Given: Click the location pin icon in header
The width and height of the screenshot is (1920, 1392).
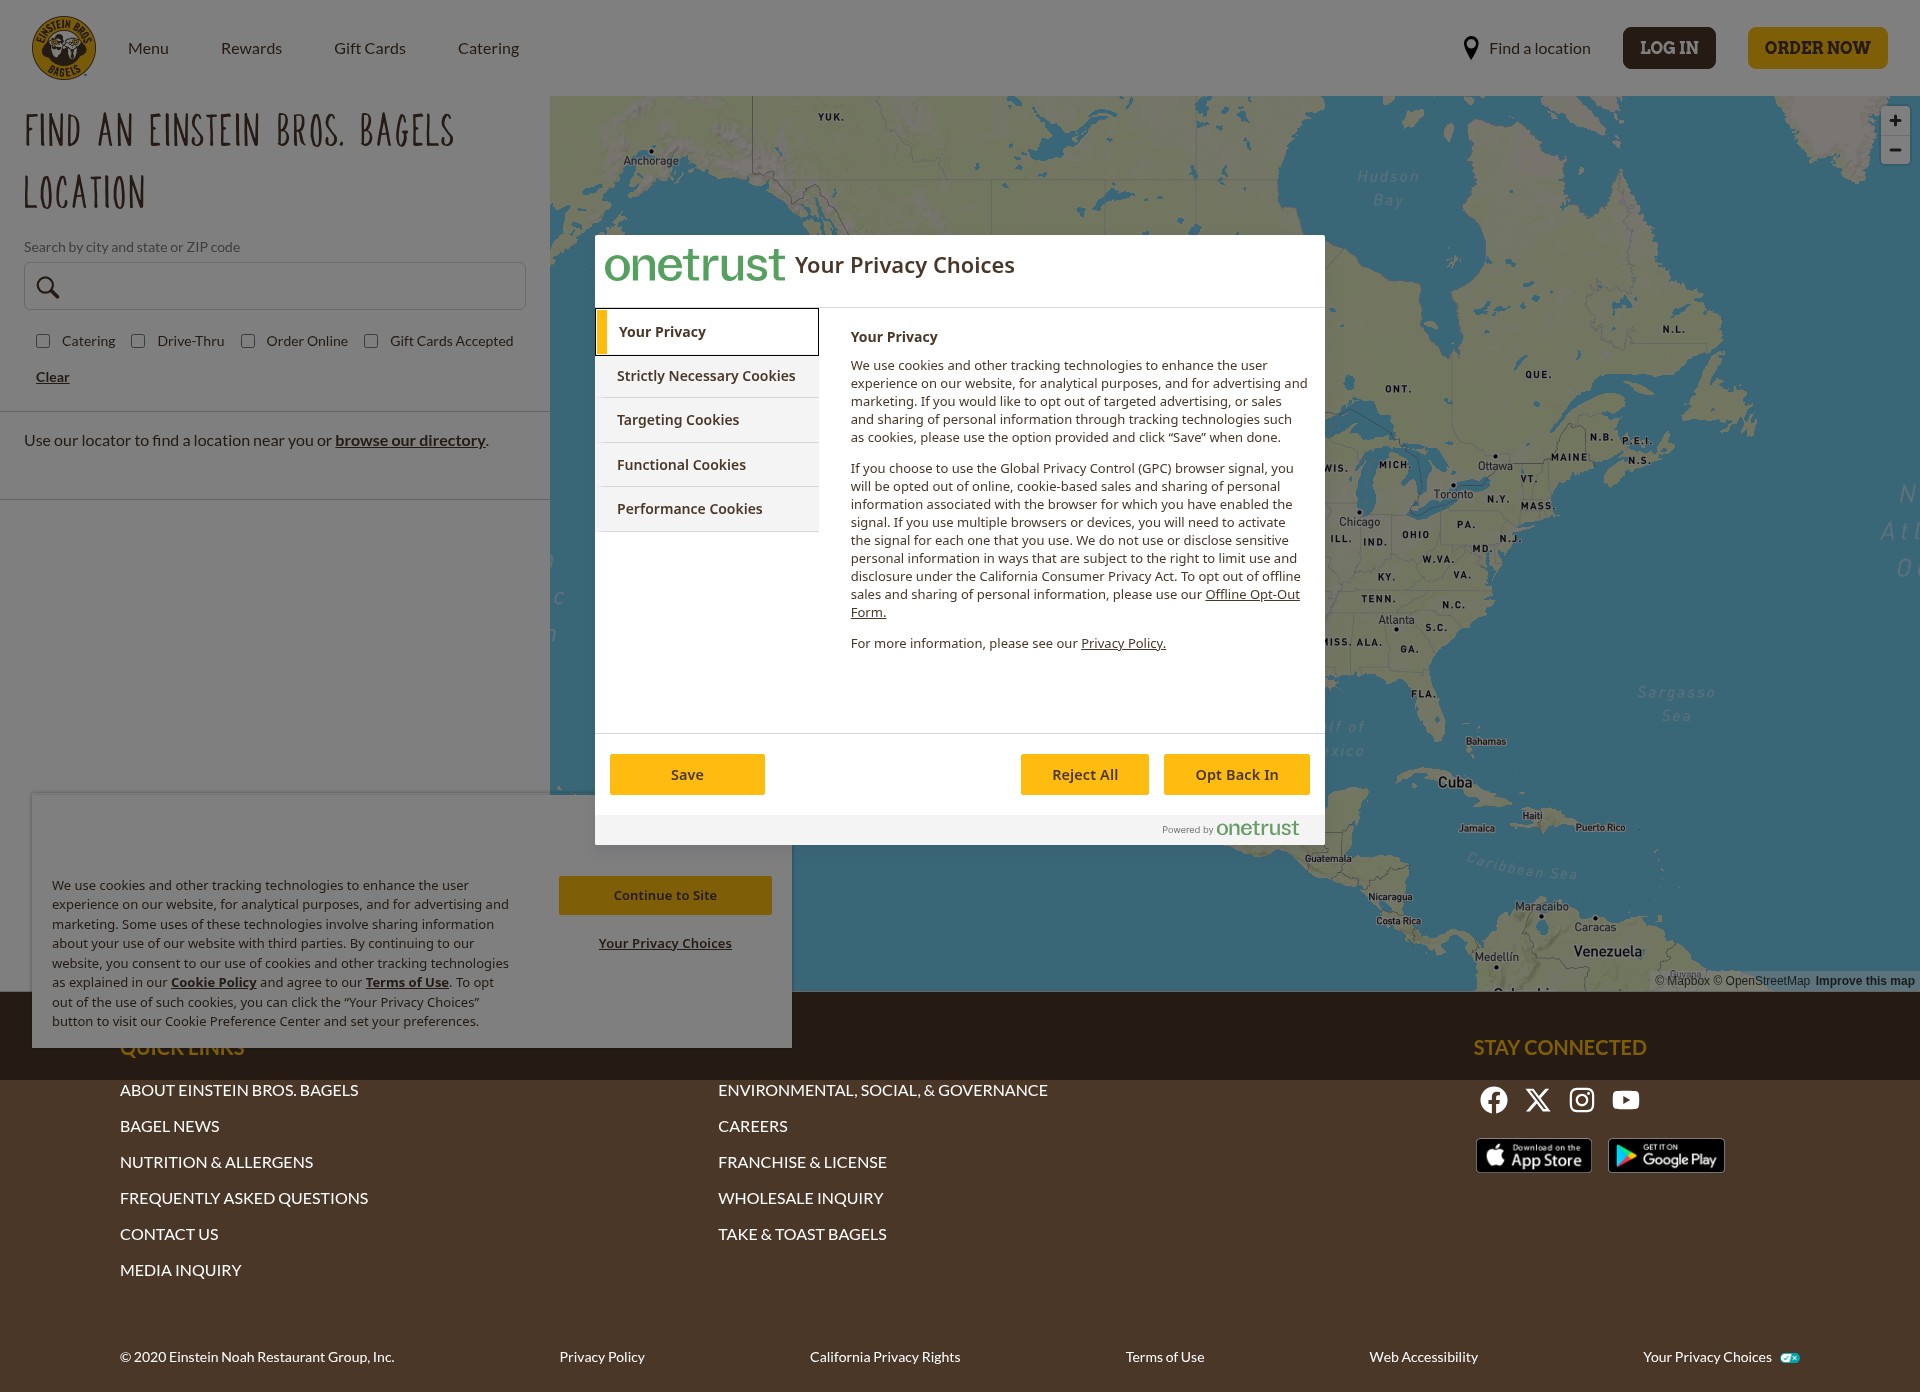Looking at the screenshot, I should click(1471, 48).
